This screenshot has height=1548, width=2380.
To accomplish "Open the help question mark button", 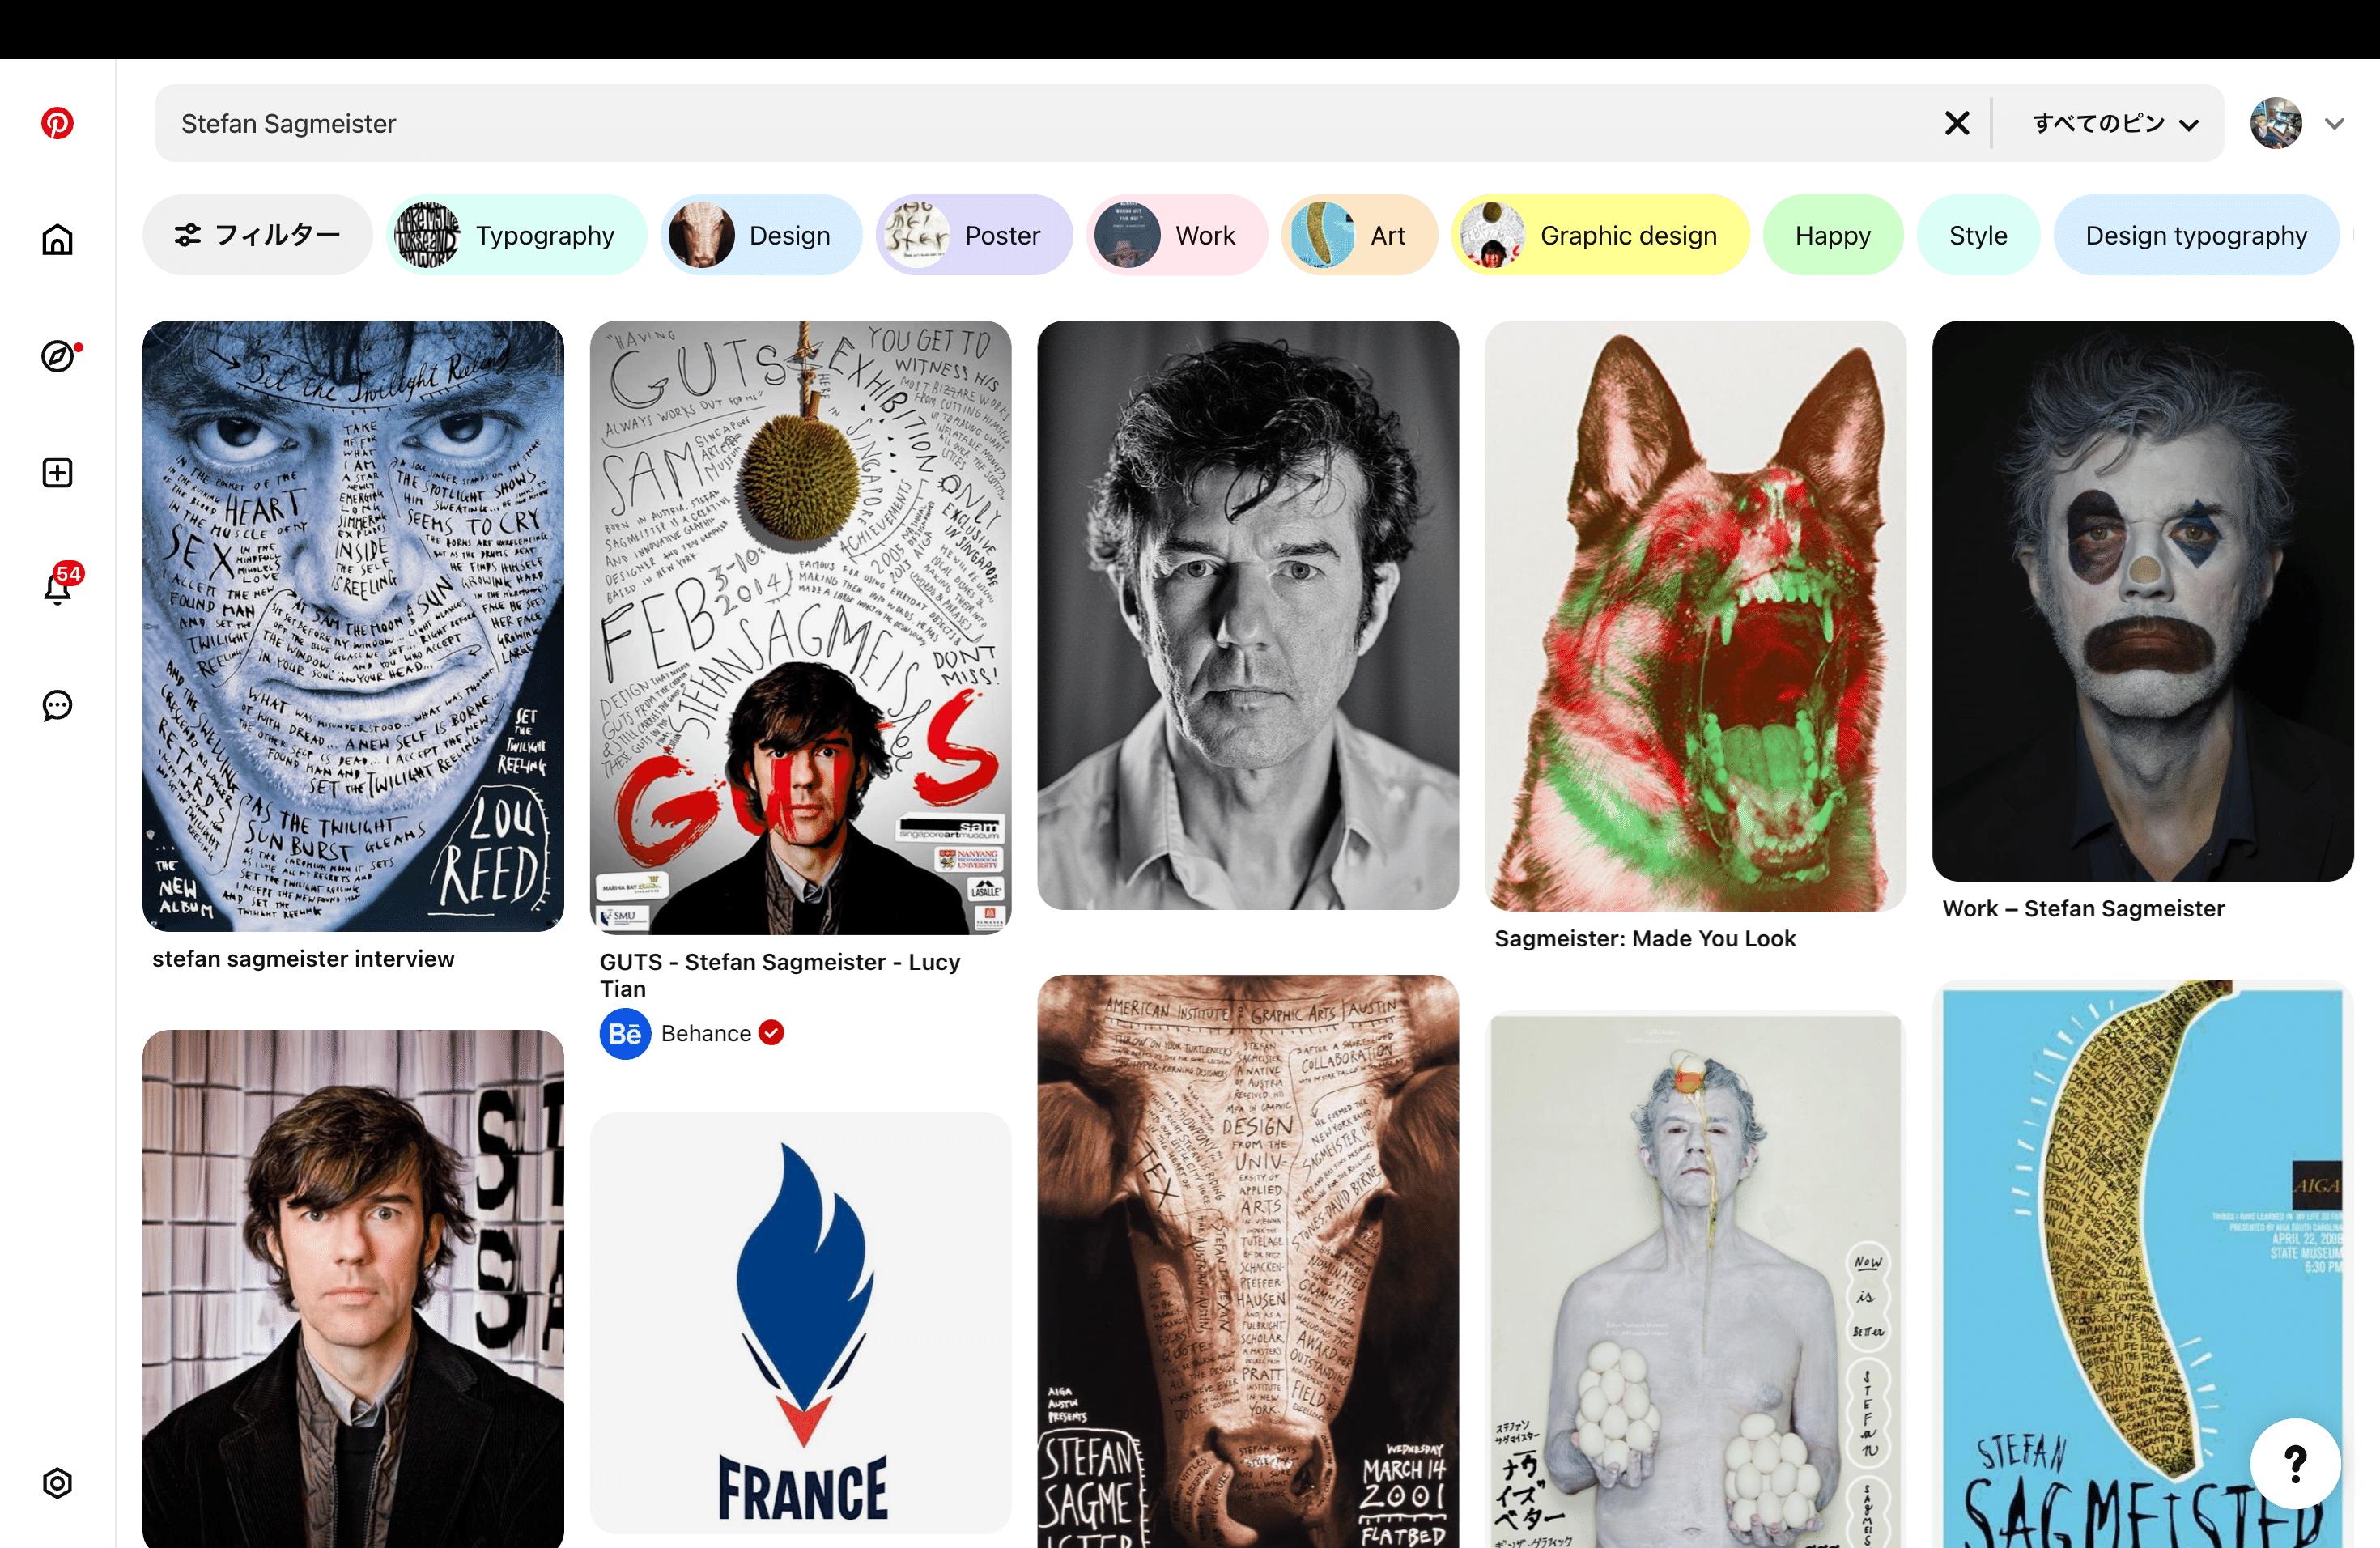I will click(2295, 1463).
